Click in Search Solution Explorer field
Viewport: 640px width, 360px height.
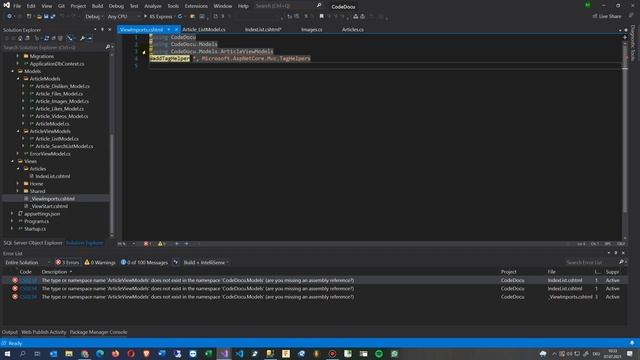53,47
